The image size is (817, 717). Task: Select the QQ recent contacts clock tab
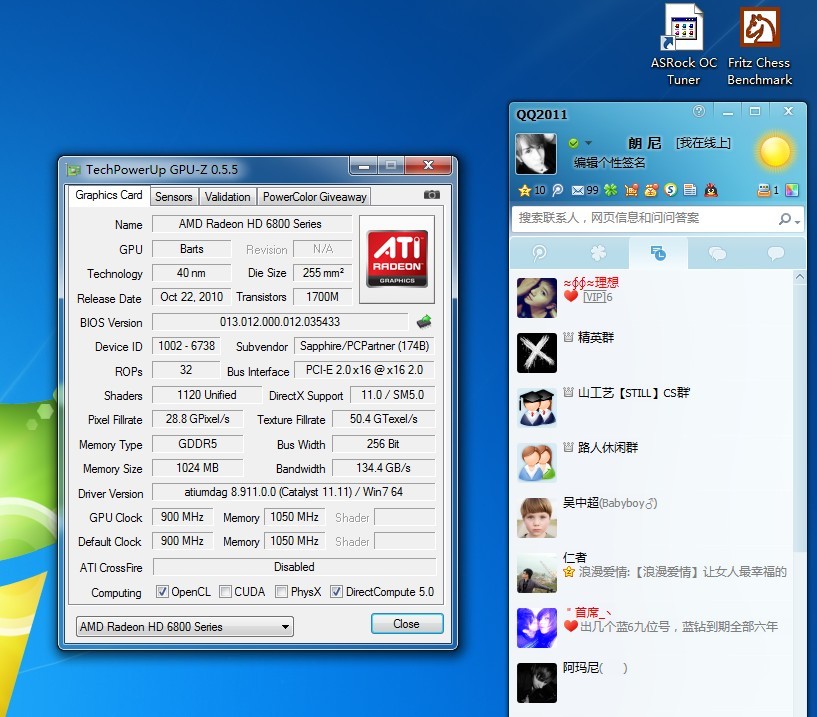pos(658,253)
